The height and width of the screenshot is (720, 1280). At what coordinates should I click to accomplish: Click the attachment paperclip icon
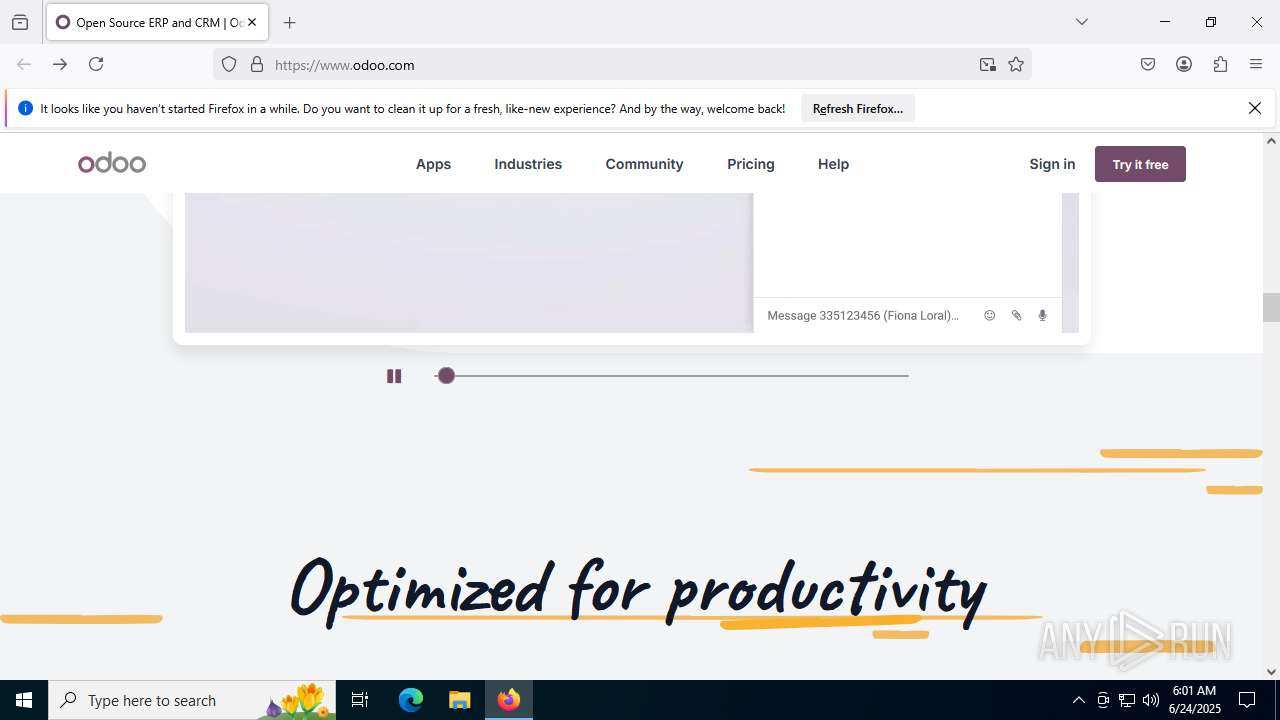click(1016, 315)
